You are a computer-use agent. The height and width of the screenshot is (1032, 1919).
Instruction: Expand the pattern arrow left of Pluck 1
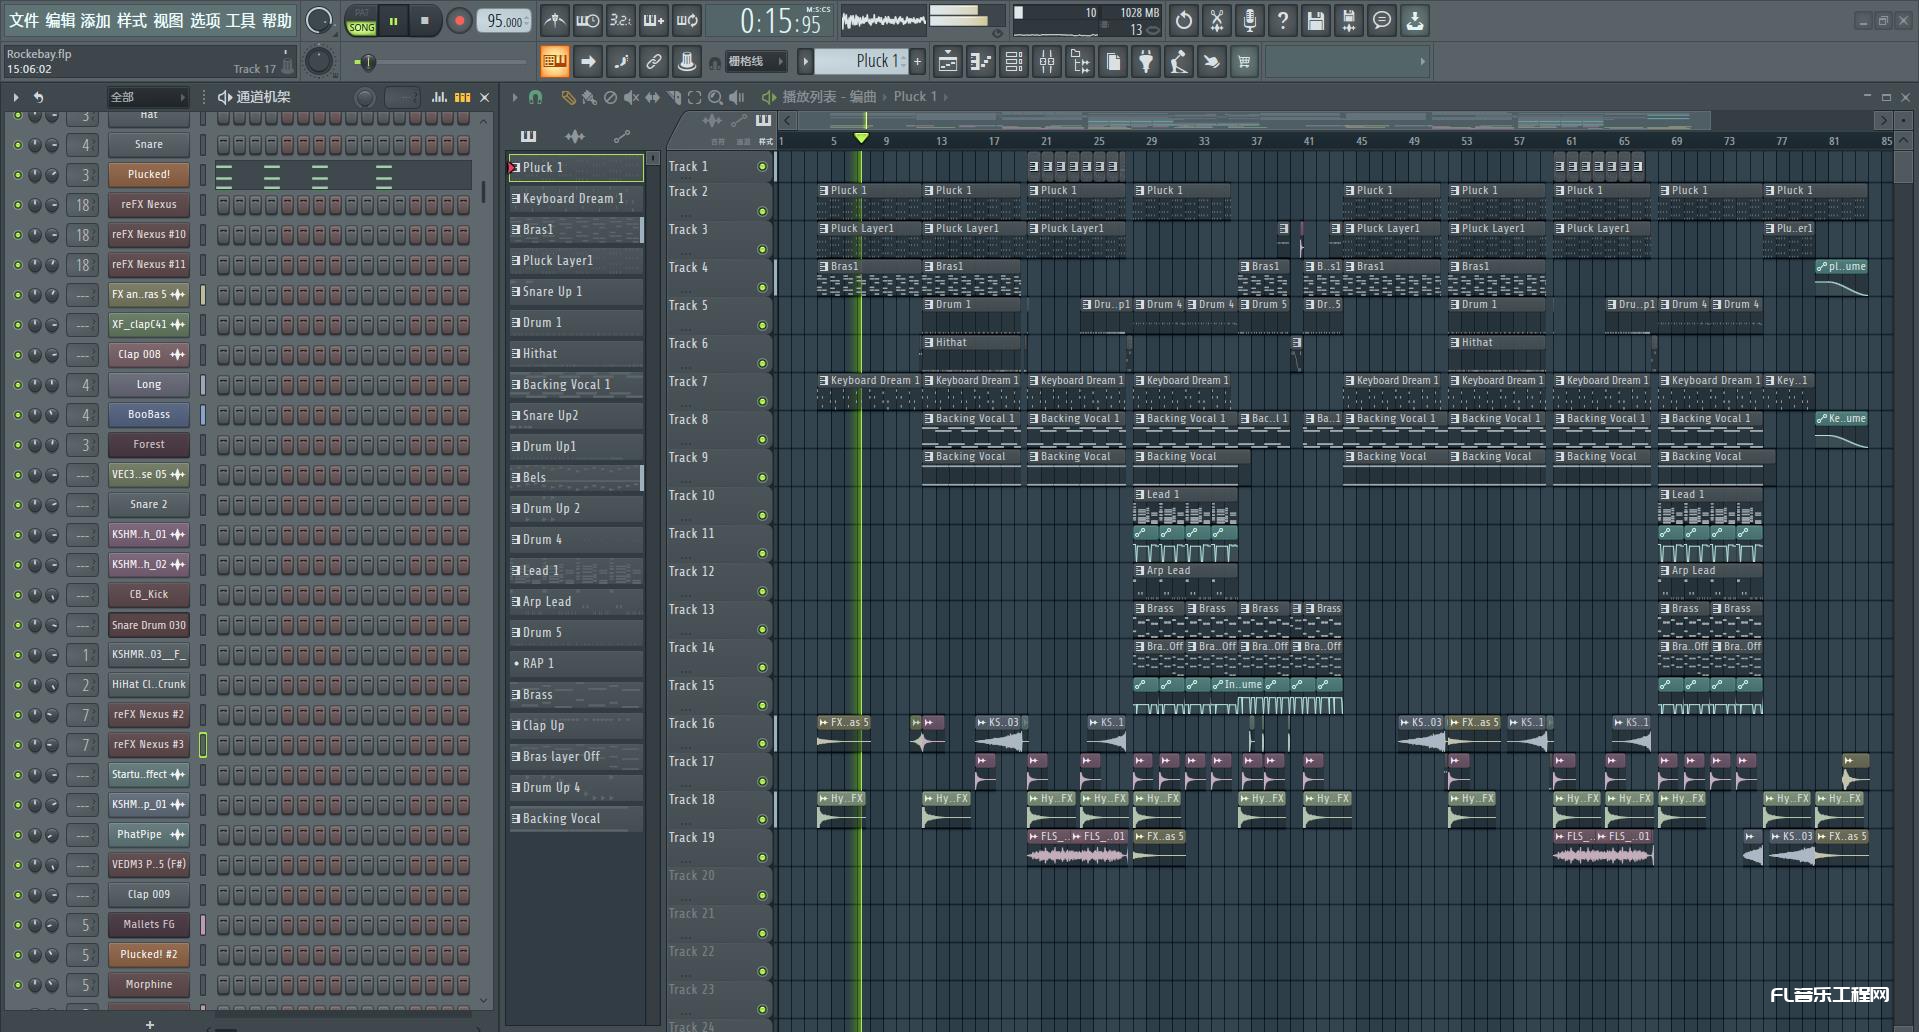pos(805,62)
